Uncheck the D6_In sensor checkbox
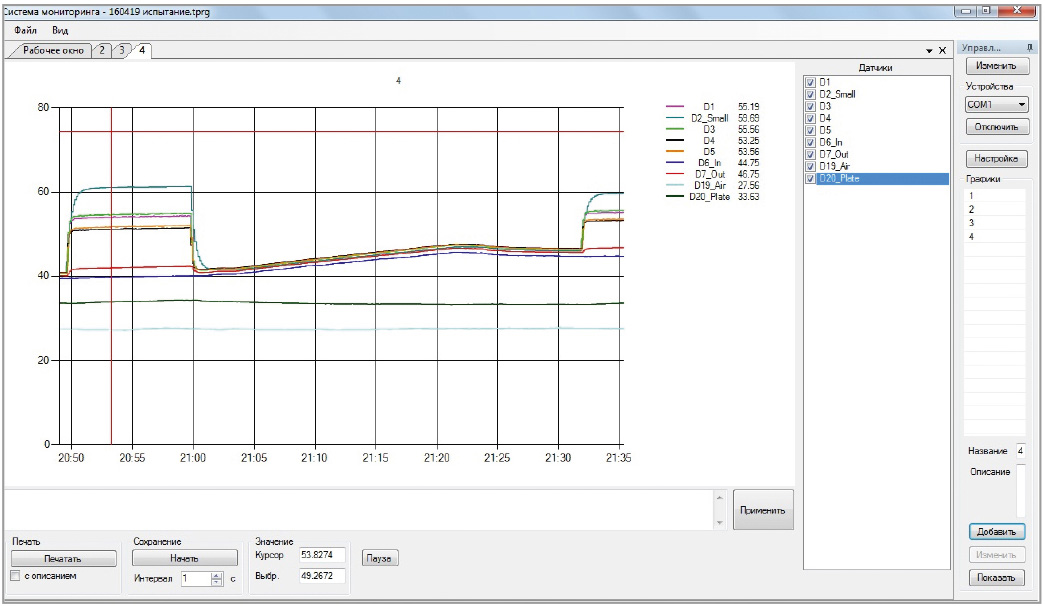 810,142
